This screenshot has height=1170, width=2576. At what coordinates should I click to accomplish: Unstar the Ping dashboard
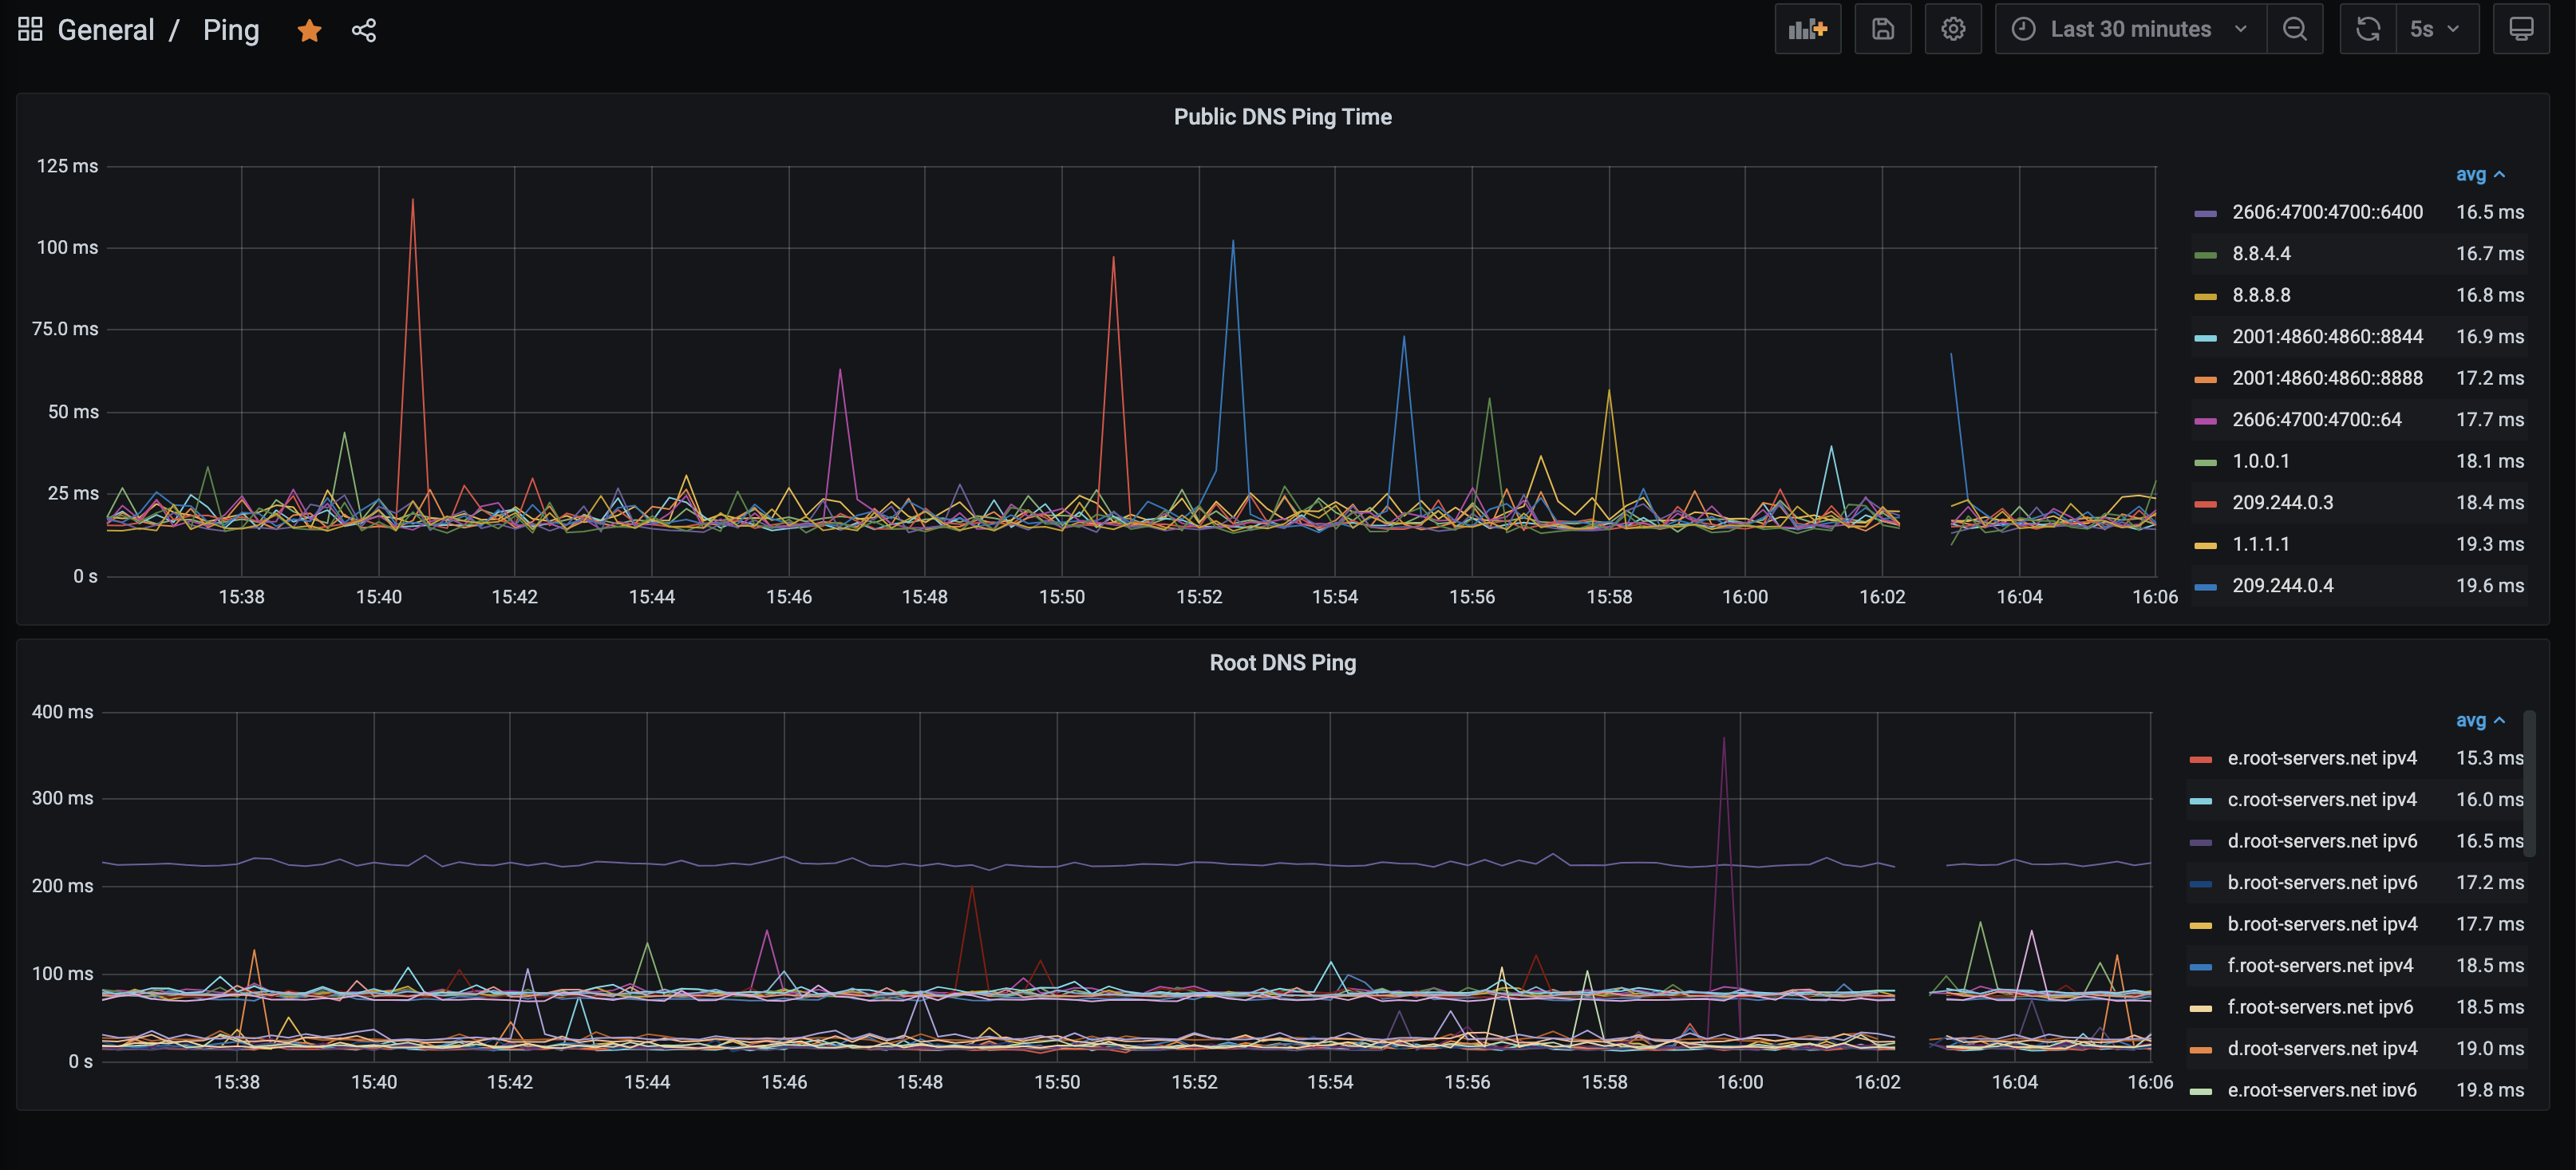309,31
